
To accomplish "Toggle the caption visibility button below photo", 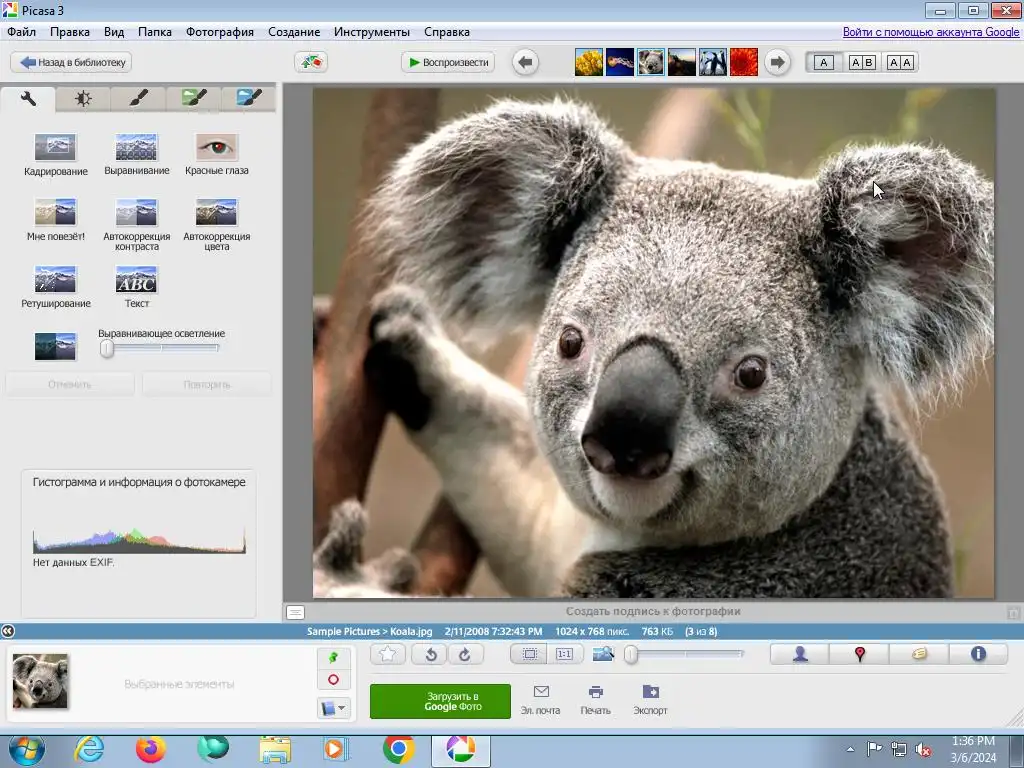I will [295, 612].
